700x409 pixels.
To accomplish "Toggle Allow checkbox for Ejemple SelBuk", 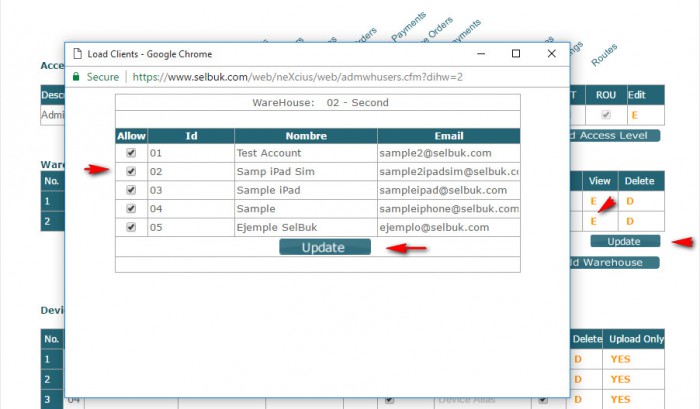I will click(132, 227).
